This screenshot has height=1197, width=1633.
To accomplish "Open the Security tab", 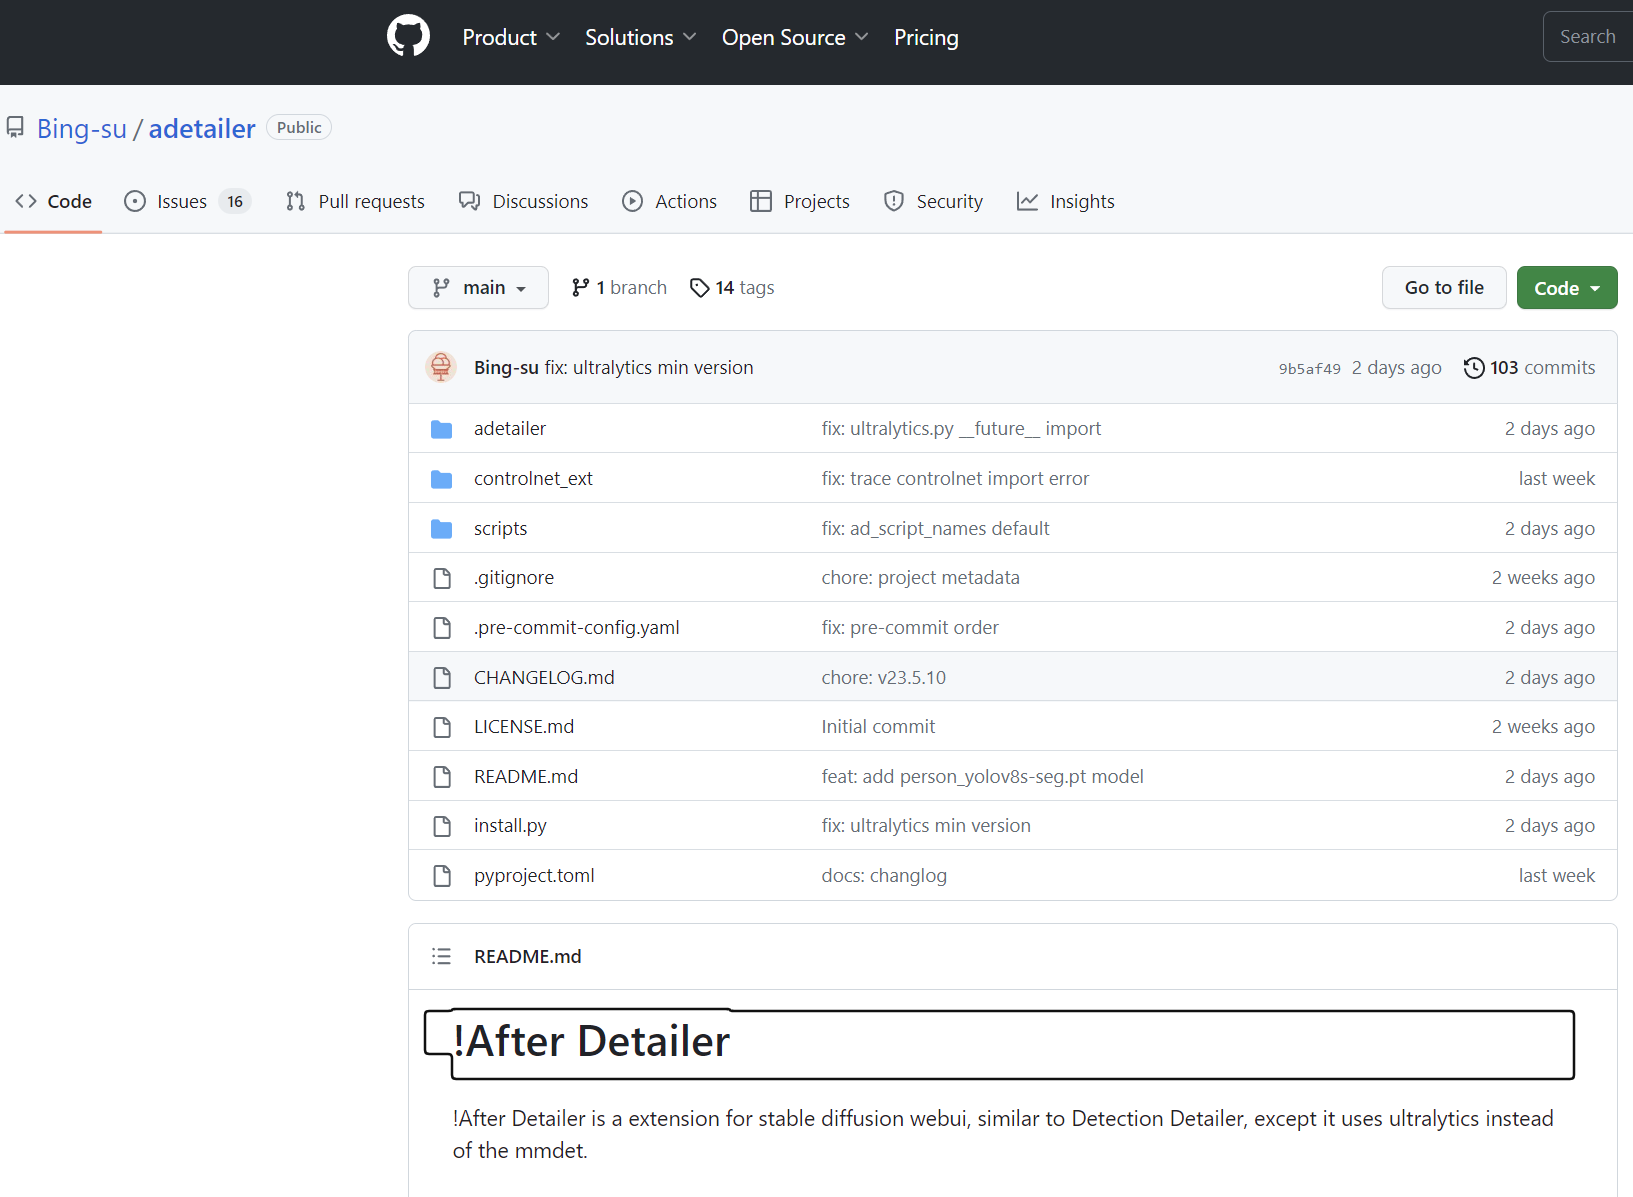I will 934,201.
